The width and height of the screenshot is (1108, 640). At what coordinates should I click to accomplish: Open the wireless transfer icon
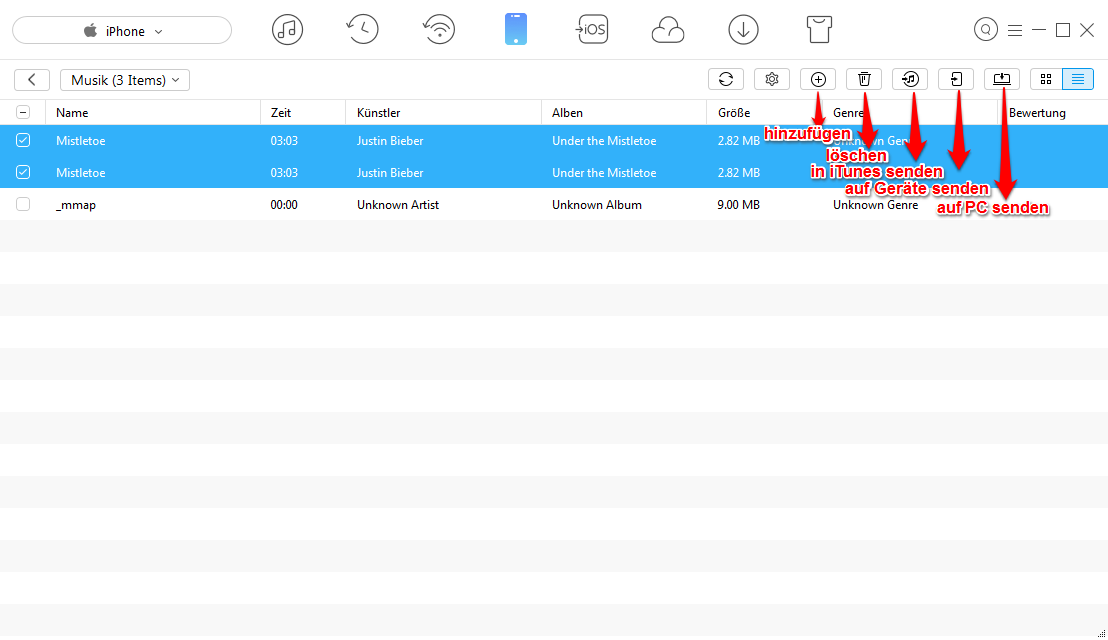[x=439, y=29]
